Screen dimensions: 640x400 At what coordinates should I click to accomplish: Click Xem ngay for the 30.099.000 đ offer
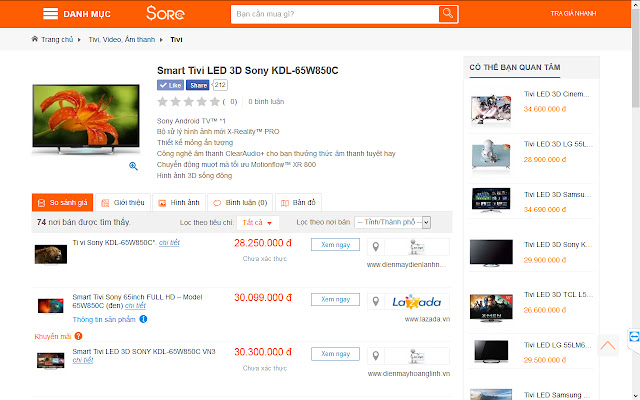335,299
